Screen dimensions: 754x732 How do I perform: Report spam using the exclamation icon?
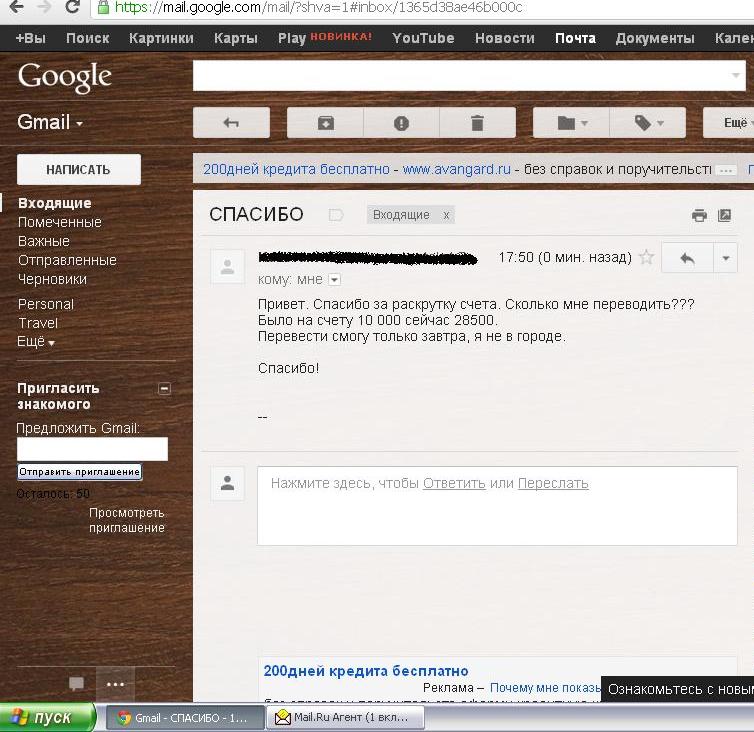tap(401, 123)
